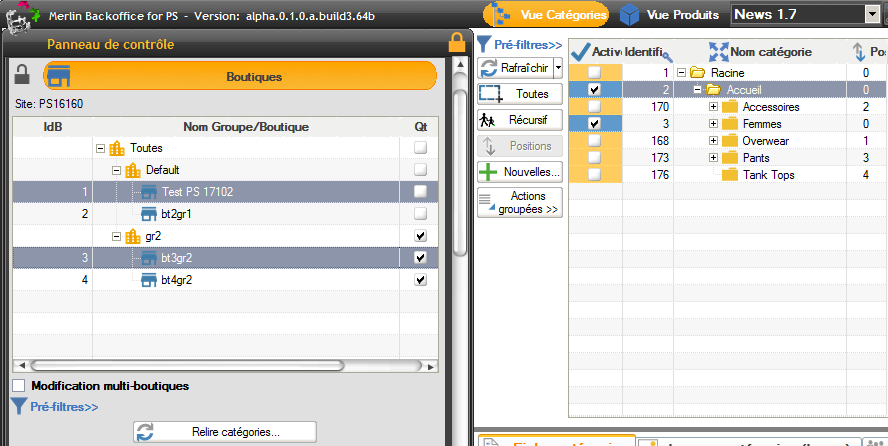Click the Récursif button
The width and height of the screenshot is (888, 446).
click(520, 120)
